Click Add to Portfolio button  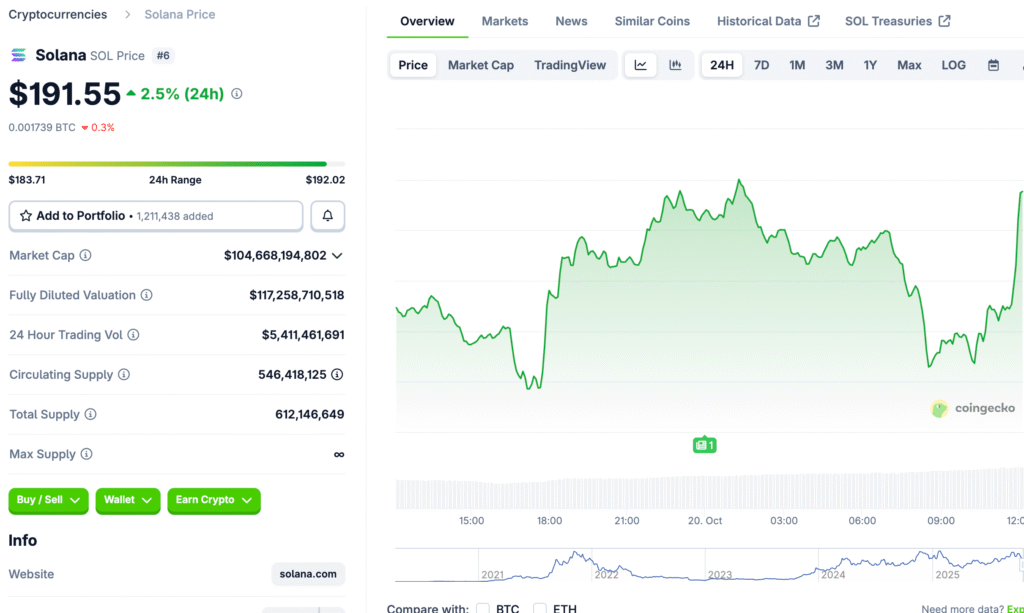click(155, 216)
